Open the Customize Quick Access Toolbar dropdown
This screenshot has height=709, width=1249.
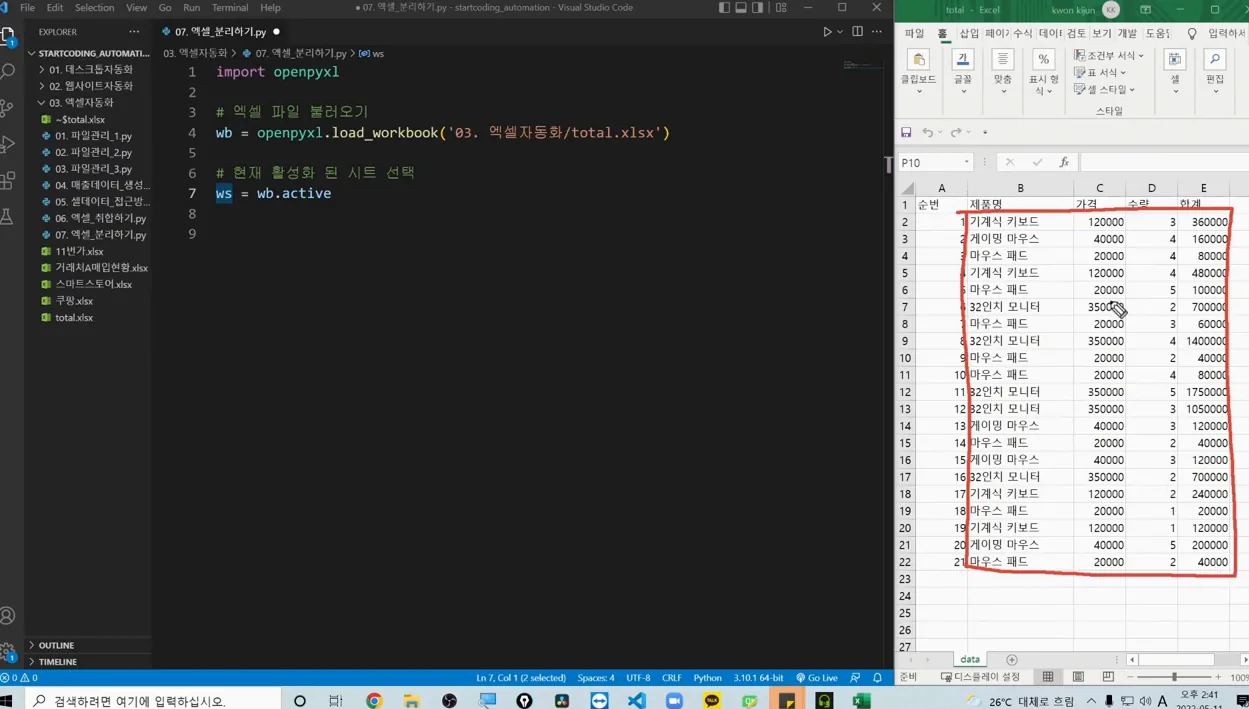click(985, 132)
